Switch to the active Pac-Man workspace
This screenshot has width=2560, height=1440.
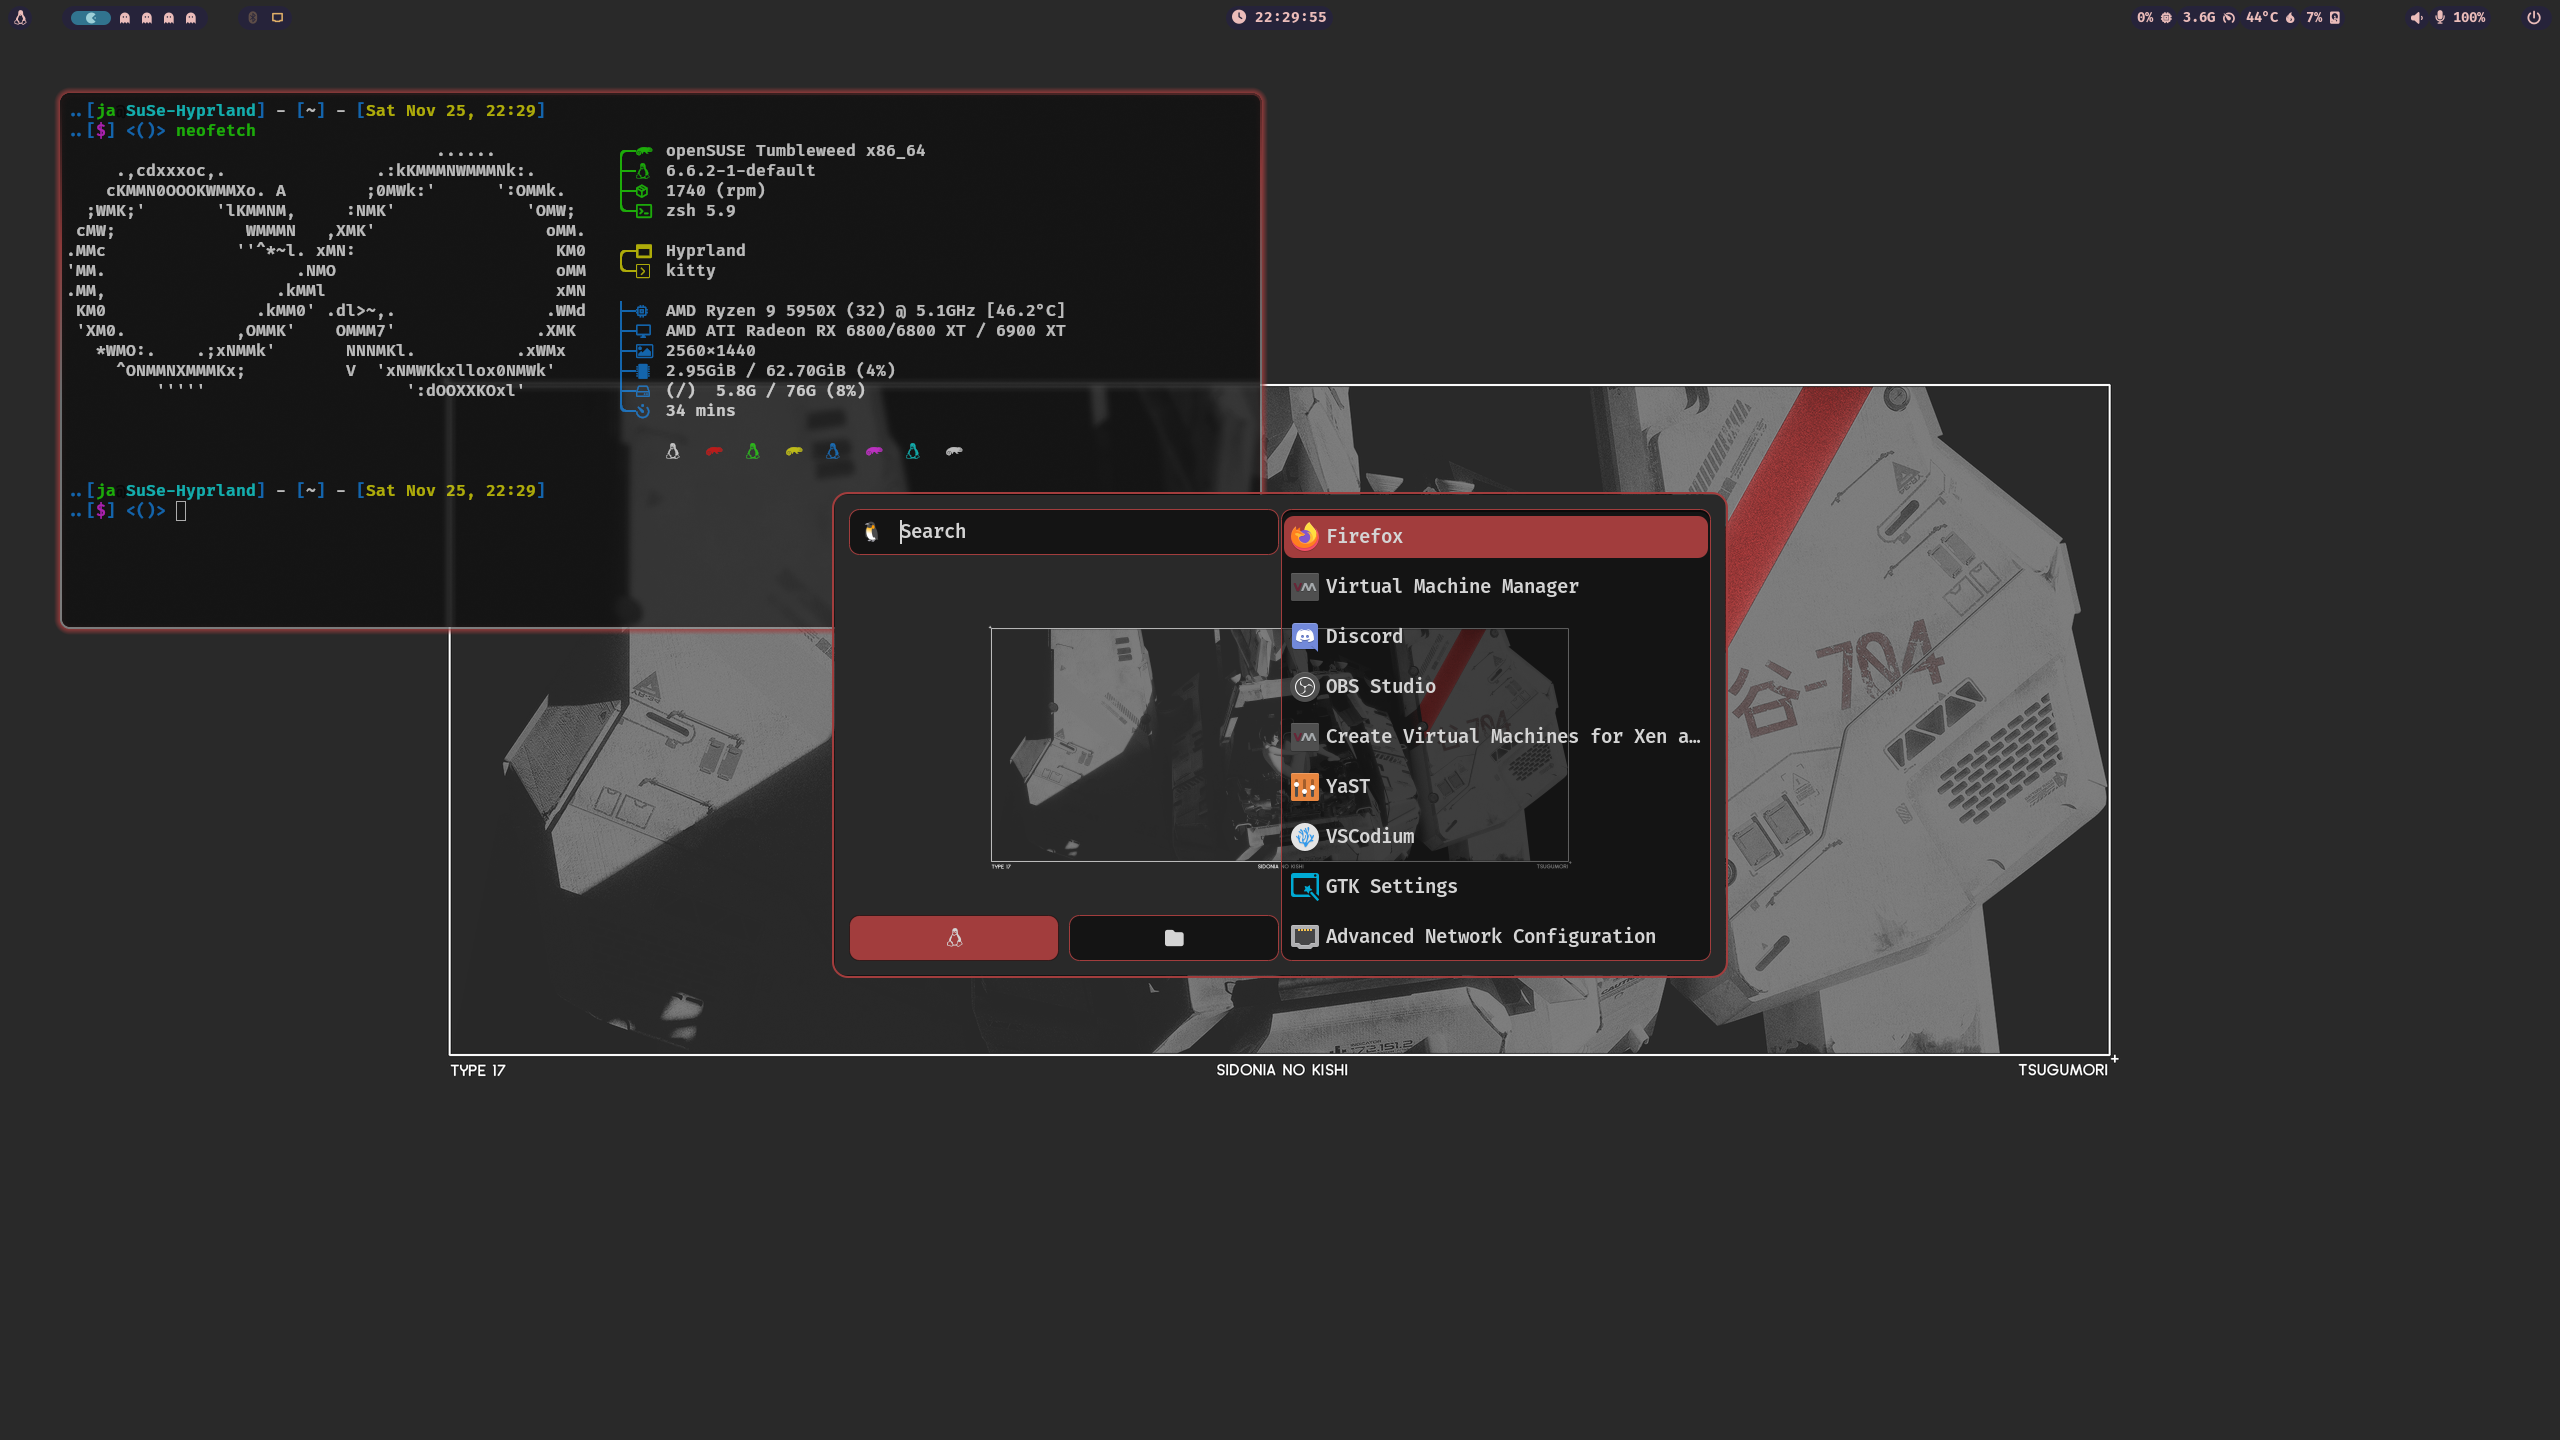tap(91, 17)
